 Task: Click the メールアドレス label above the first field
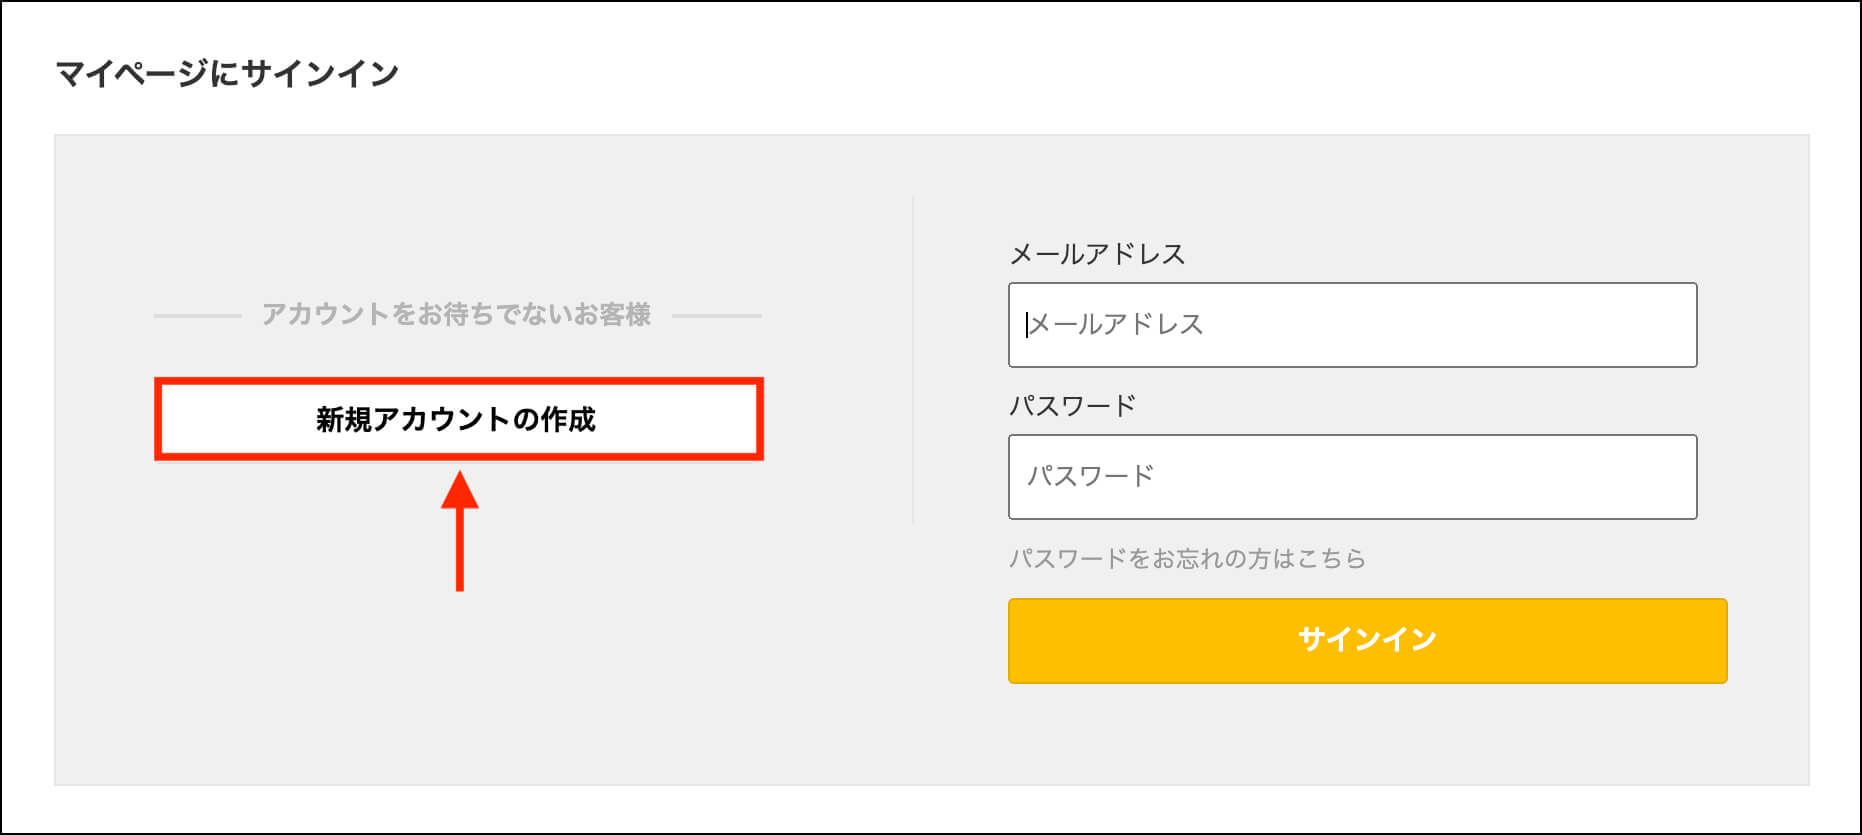coord(1097,254)
